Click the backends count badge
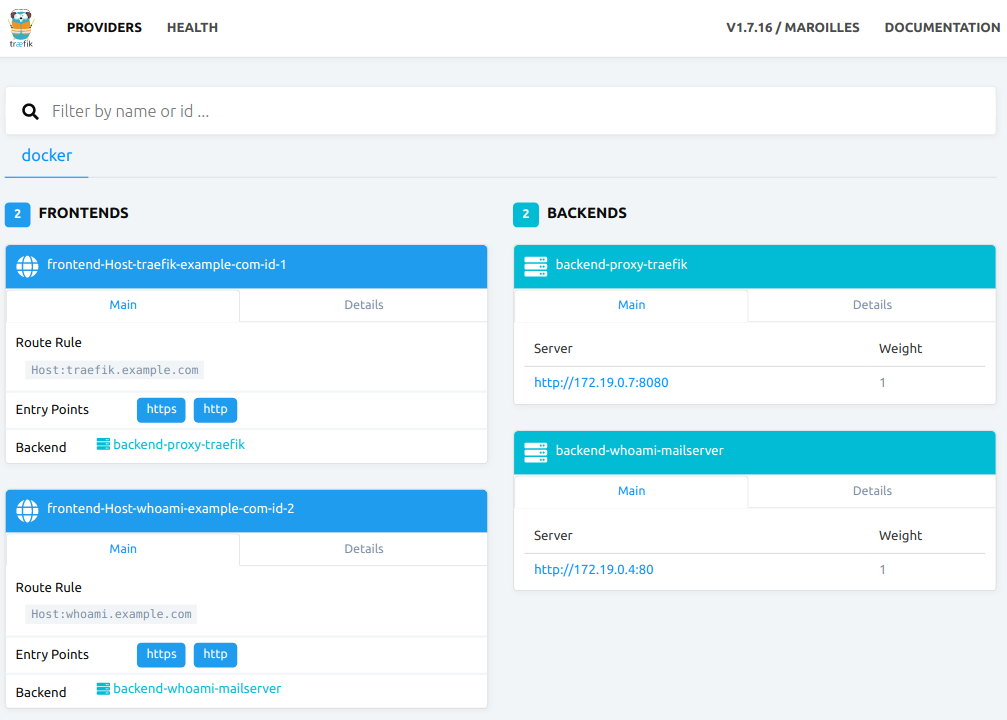Image resolution: width=1007 pixels, height=720 pixels. click(526, 215)
